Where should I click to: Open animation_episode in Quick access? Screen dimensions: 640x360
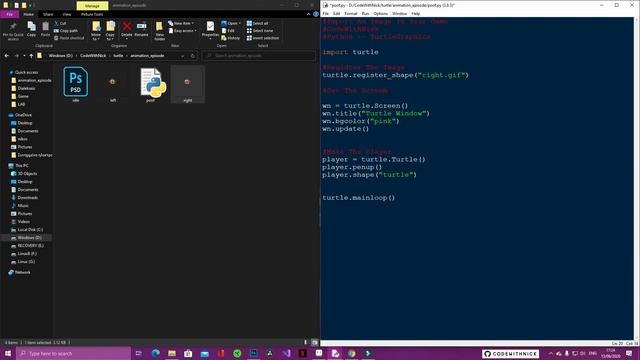(x=34, y=80)
